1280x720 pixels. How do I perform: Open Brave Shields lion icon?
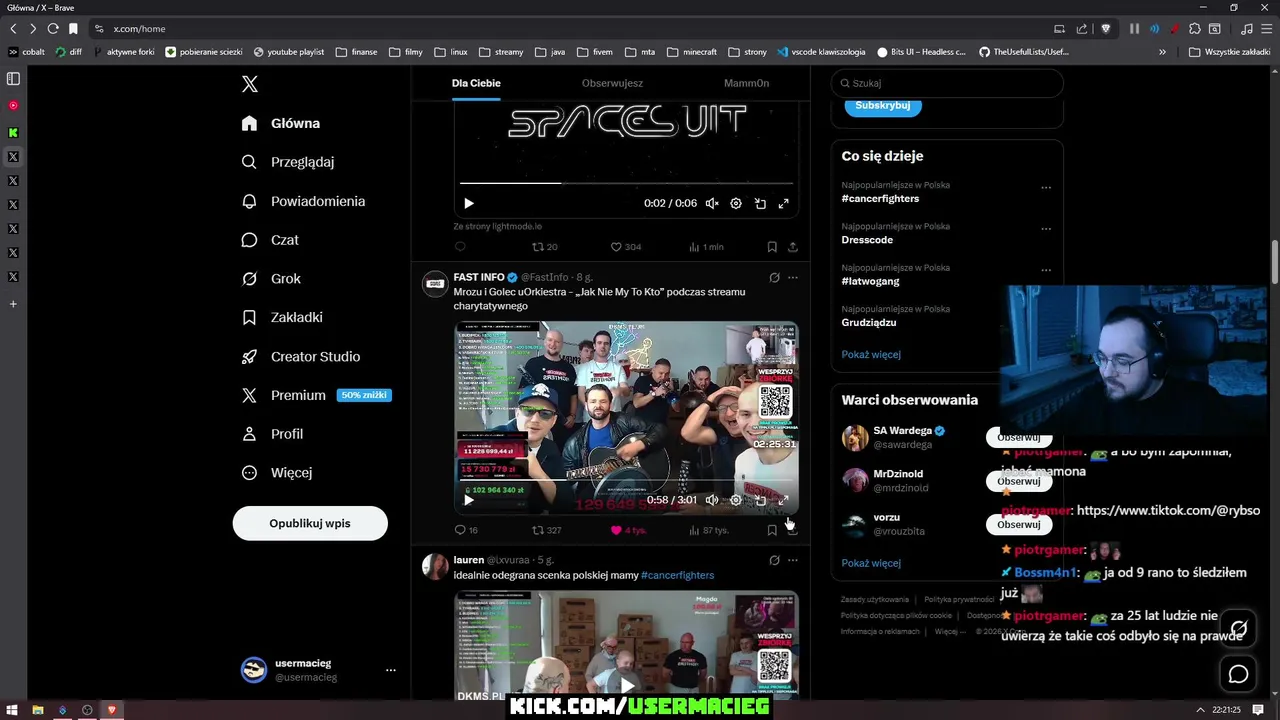click(x=1105, y=29)
